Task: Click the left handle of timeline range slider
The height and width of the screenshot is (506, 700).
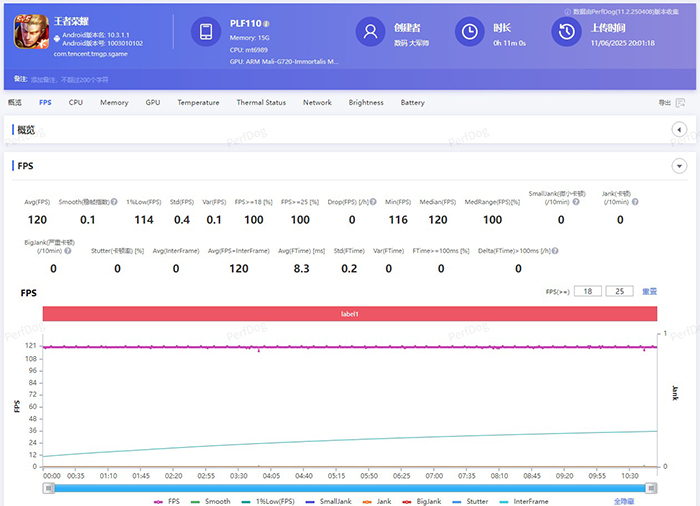Action: 47,488
